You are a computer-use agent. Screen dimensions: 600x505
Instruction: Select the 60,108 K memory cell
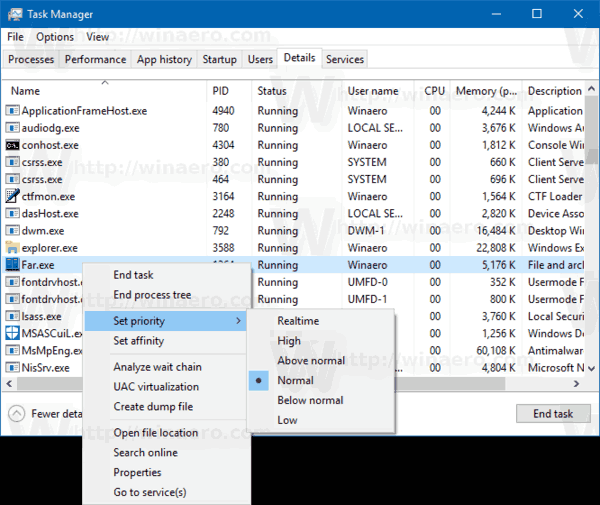pos(496,350)
